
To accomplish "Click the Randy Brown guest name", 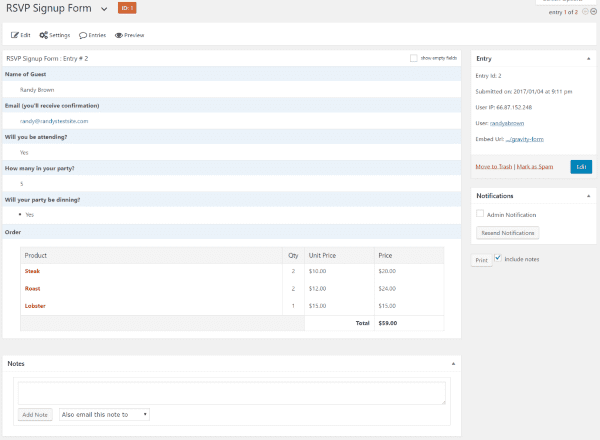I will (37, 90).
